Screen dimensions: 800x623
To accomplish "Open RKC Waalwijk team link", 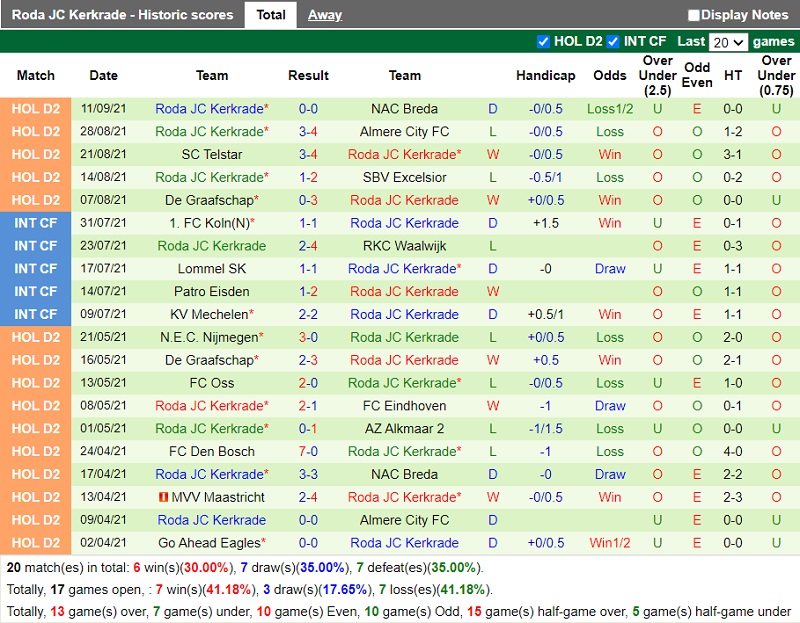I will pyautogui.click(x=404, y=246).
